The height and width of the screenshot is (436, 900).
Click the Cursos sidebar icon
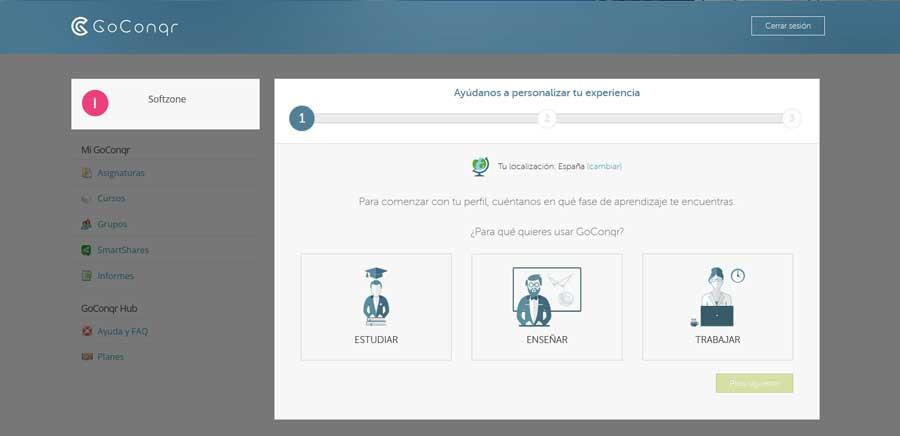point(87,198)
